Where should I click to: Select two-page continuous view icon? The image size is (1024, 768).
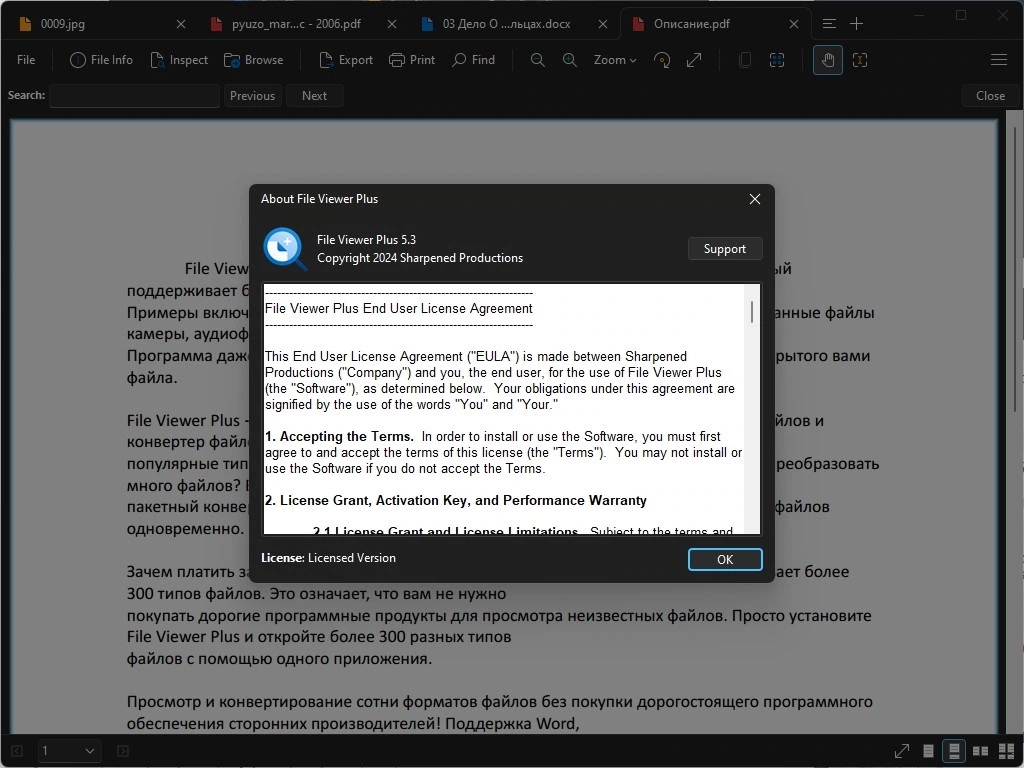(x=1006, y=751)
